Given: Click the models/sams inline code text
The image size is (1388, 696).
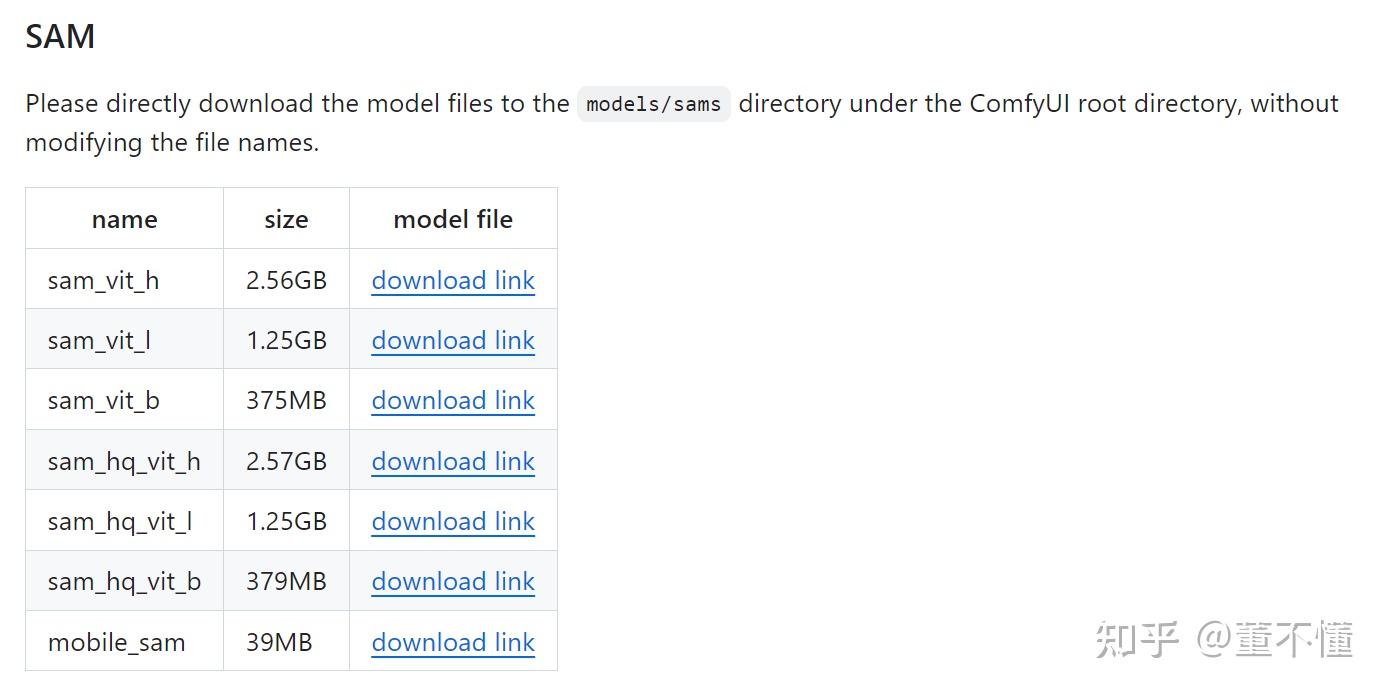Looking at the screenshot, I should coord(653,104).
